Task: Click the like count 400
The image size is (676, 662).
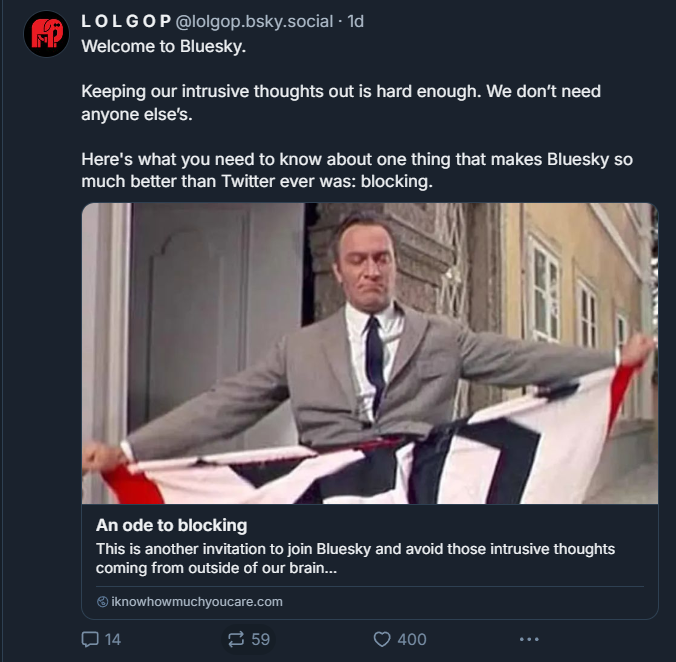Action: coord(411,639)
